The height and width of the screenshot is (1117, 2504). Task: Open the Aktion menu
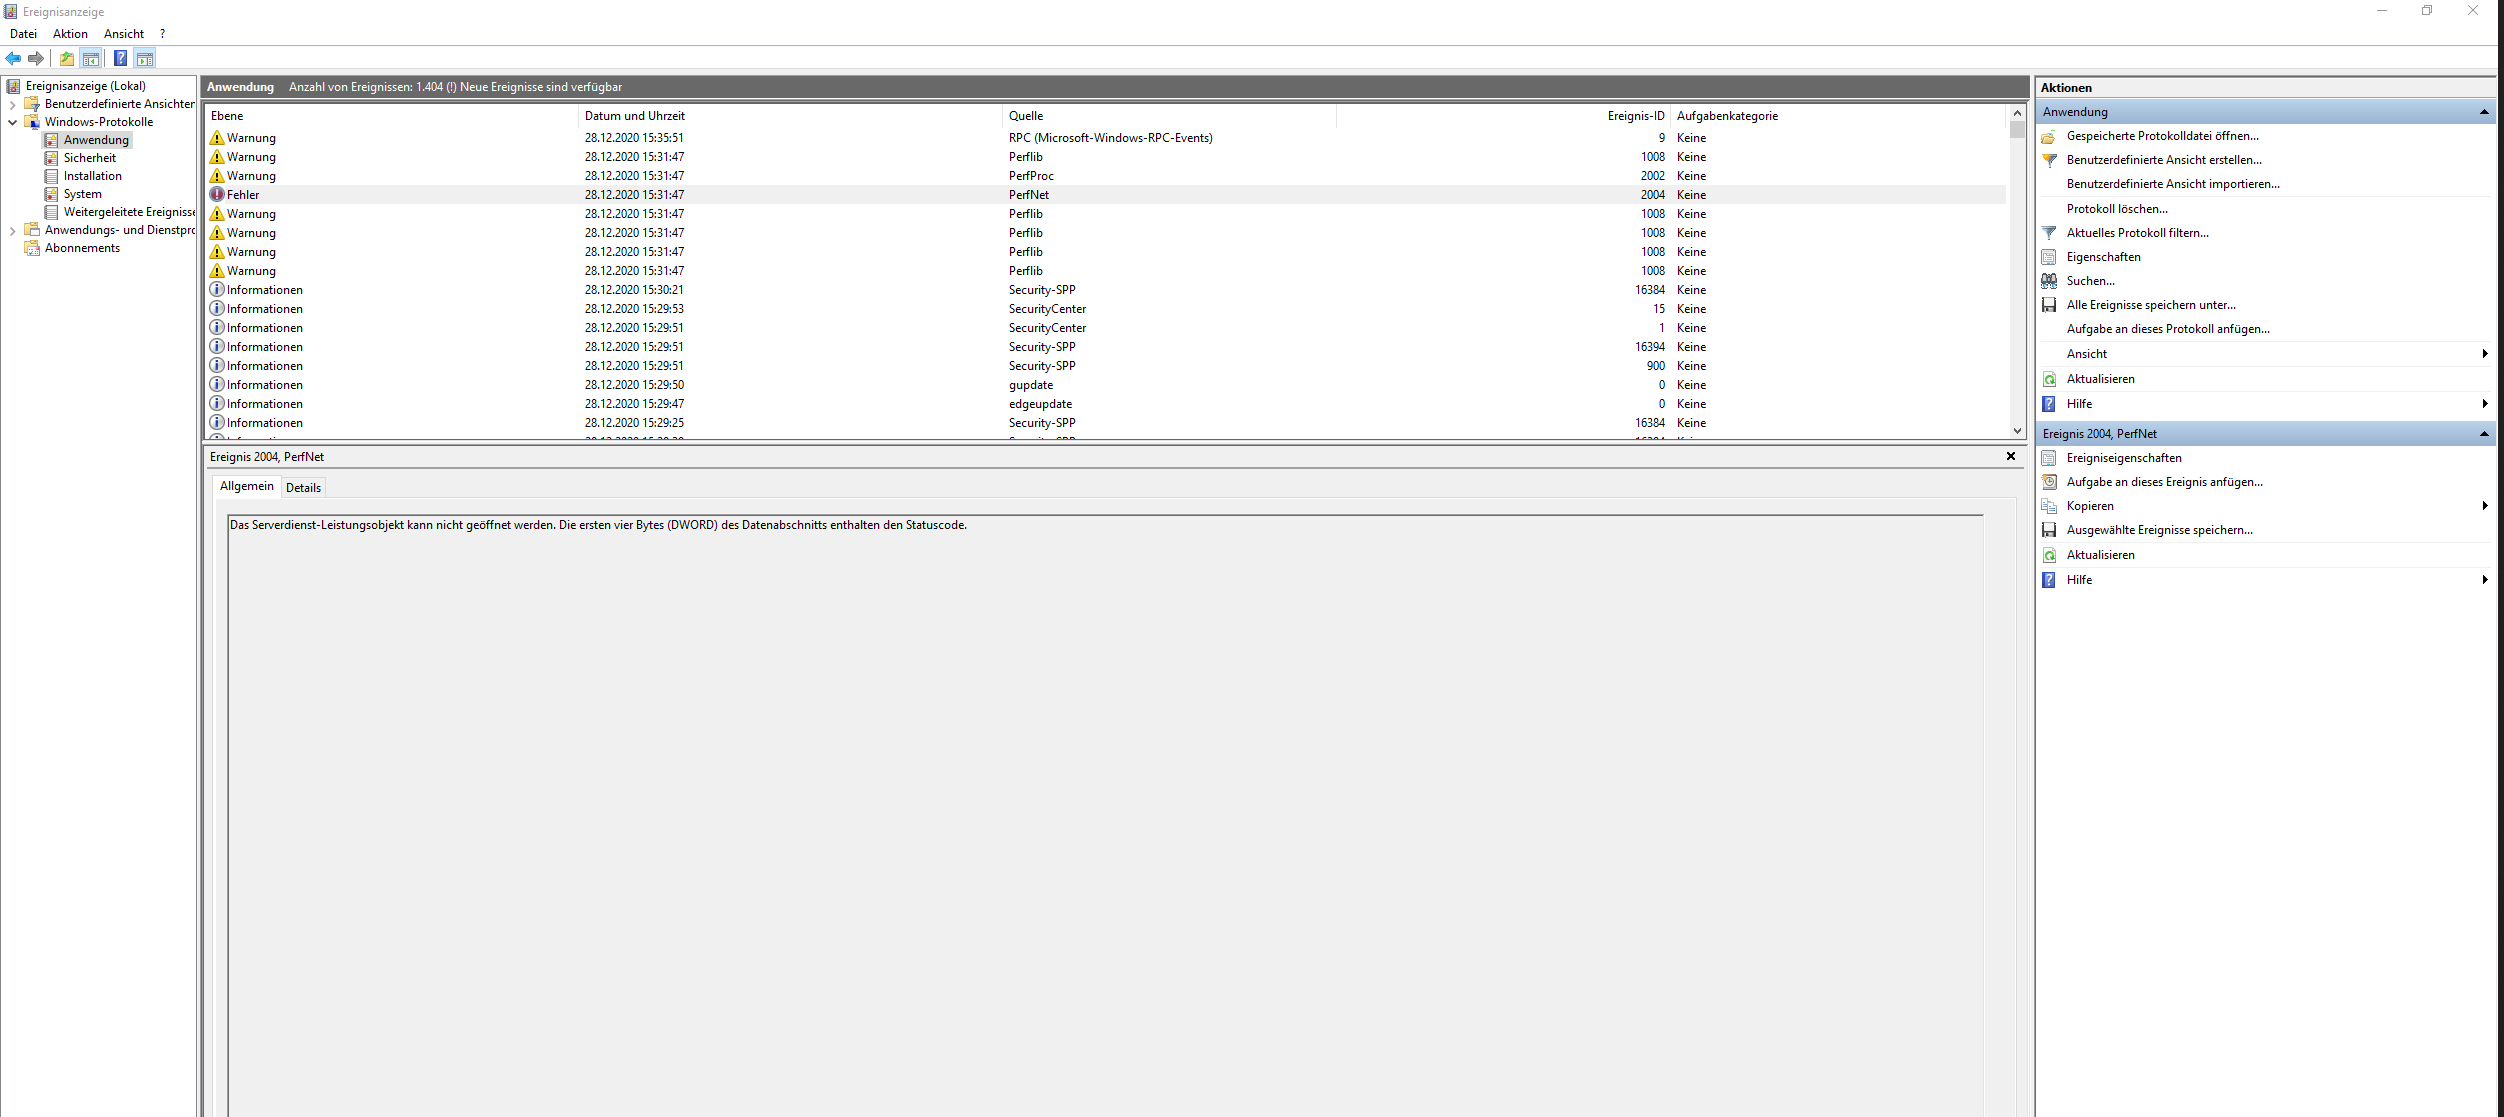70,34
